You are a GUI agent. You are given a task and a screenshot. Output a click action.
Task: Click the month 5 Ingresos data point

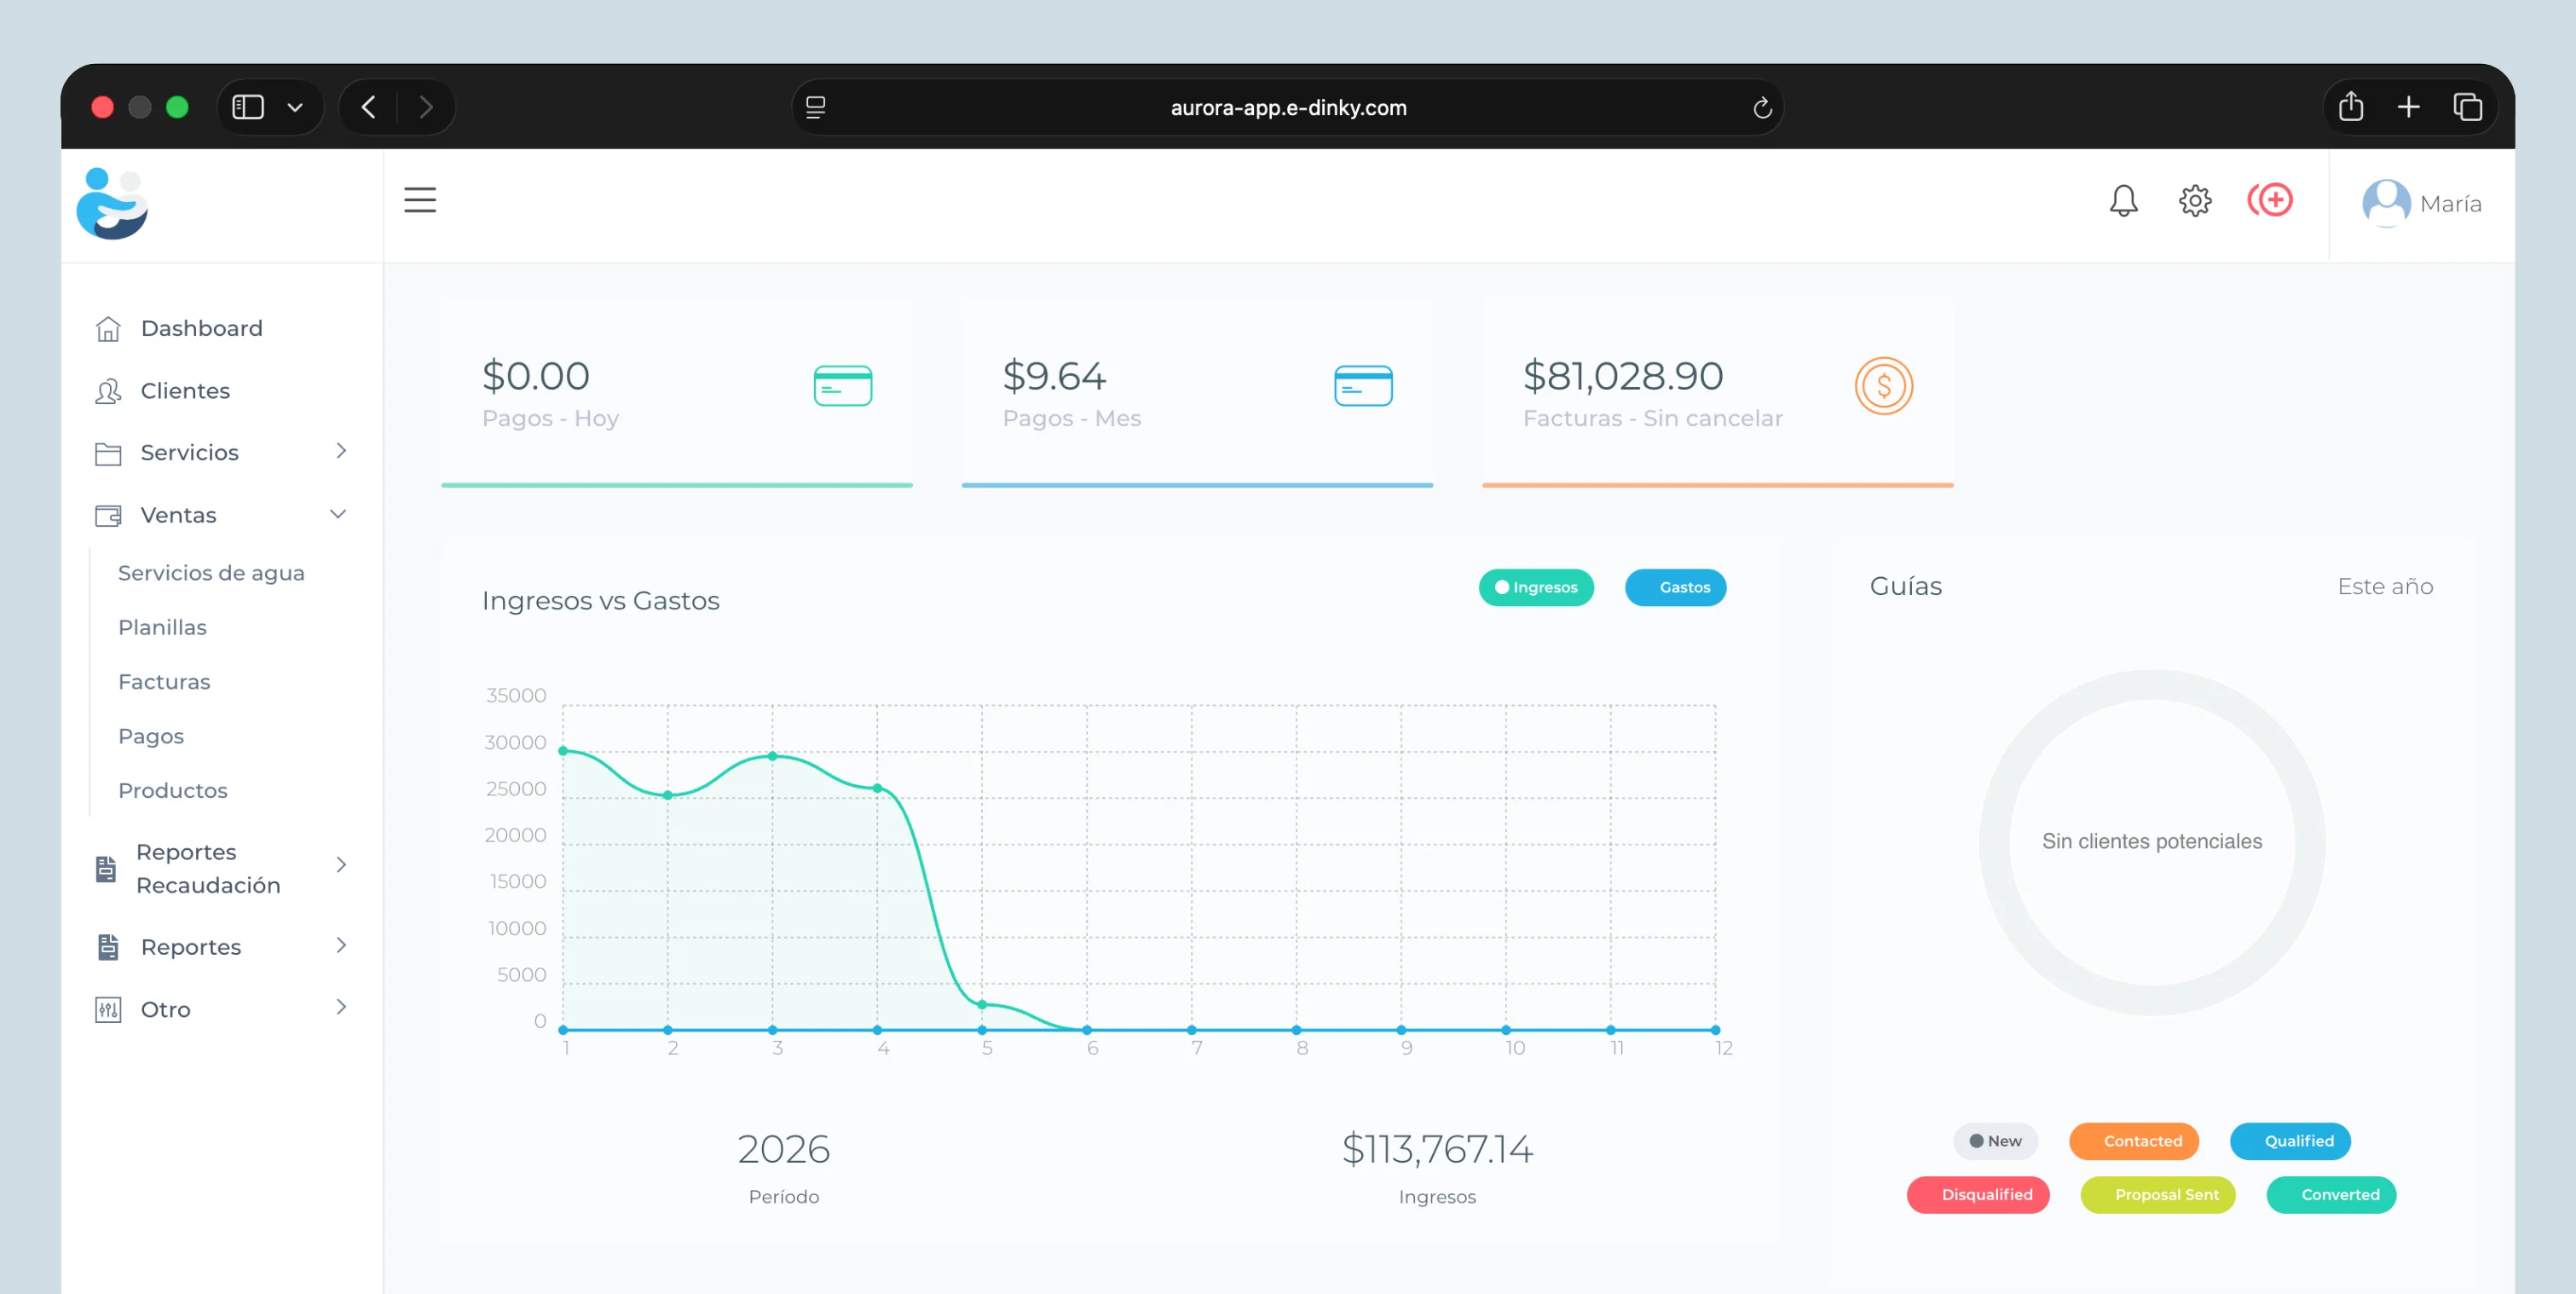[982, 1005]
